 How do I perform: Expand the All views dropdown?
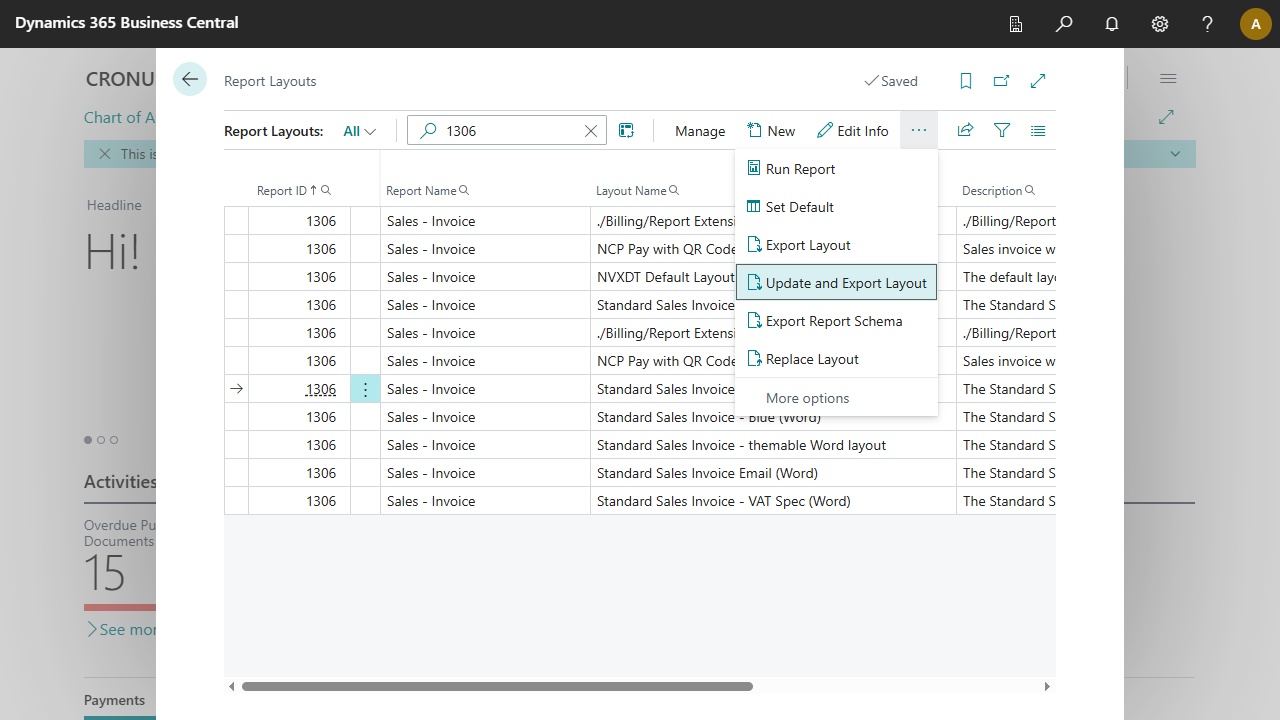tap(360, 131)
